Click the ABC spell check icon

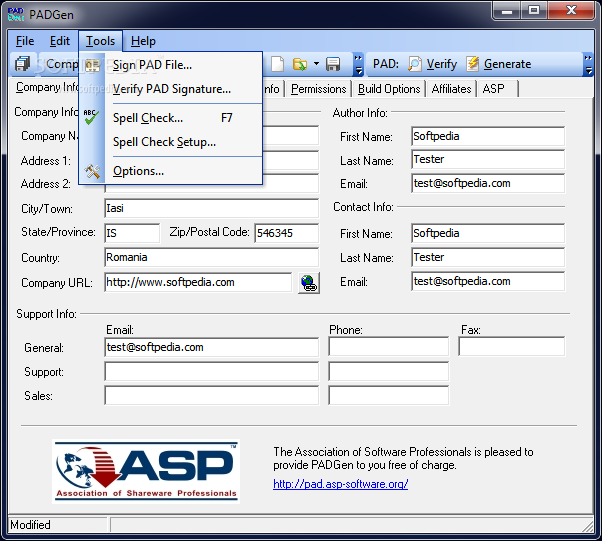pyautogui.click(x=91, y=117)
